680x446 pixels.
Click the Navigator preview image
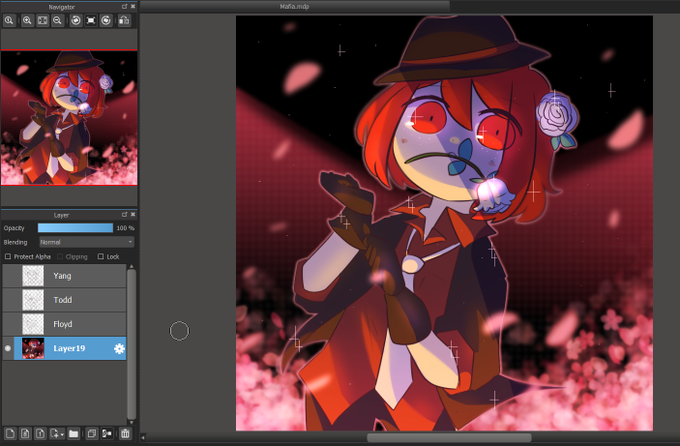[x=69, y=118]
